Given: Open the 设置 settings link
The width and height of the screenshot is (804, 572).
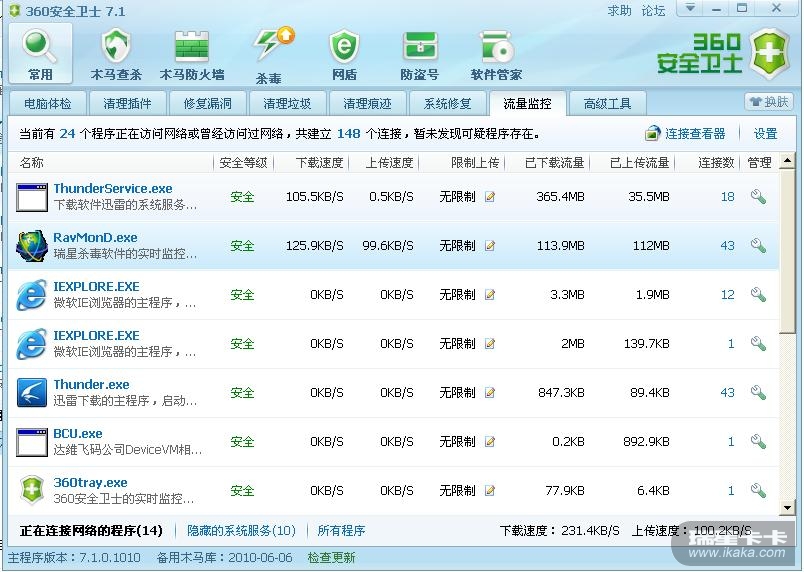Looking at the screenshot, I should (x=765, y=134).
